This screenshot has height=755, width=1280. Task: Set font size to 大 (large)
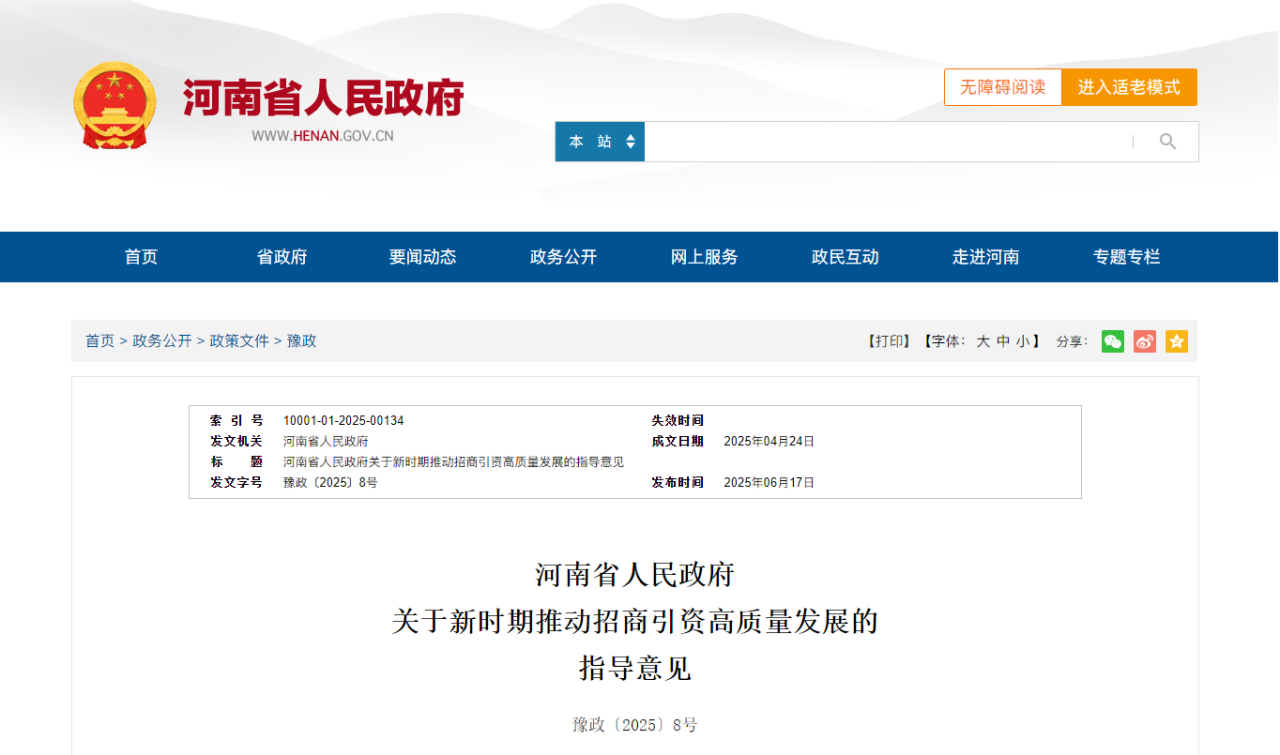pos(983,341)
